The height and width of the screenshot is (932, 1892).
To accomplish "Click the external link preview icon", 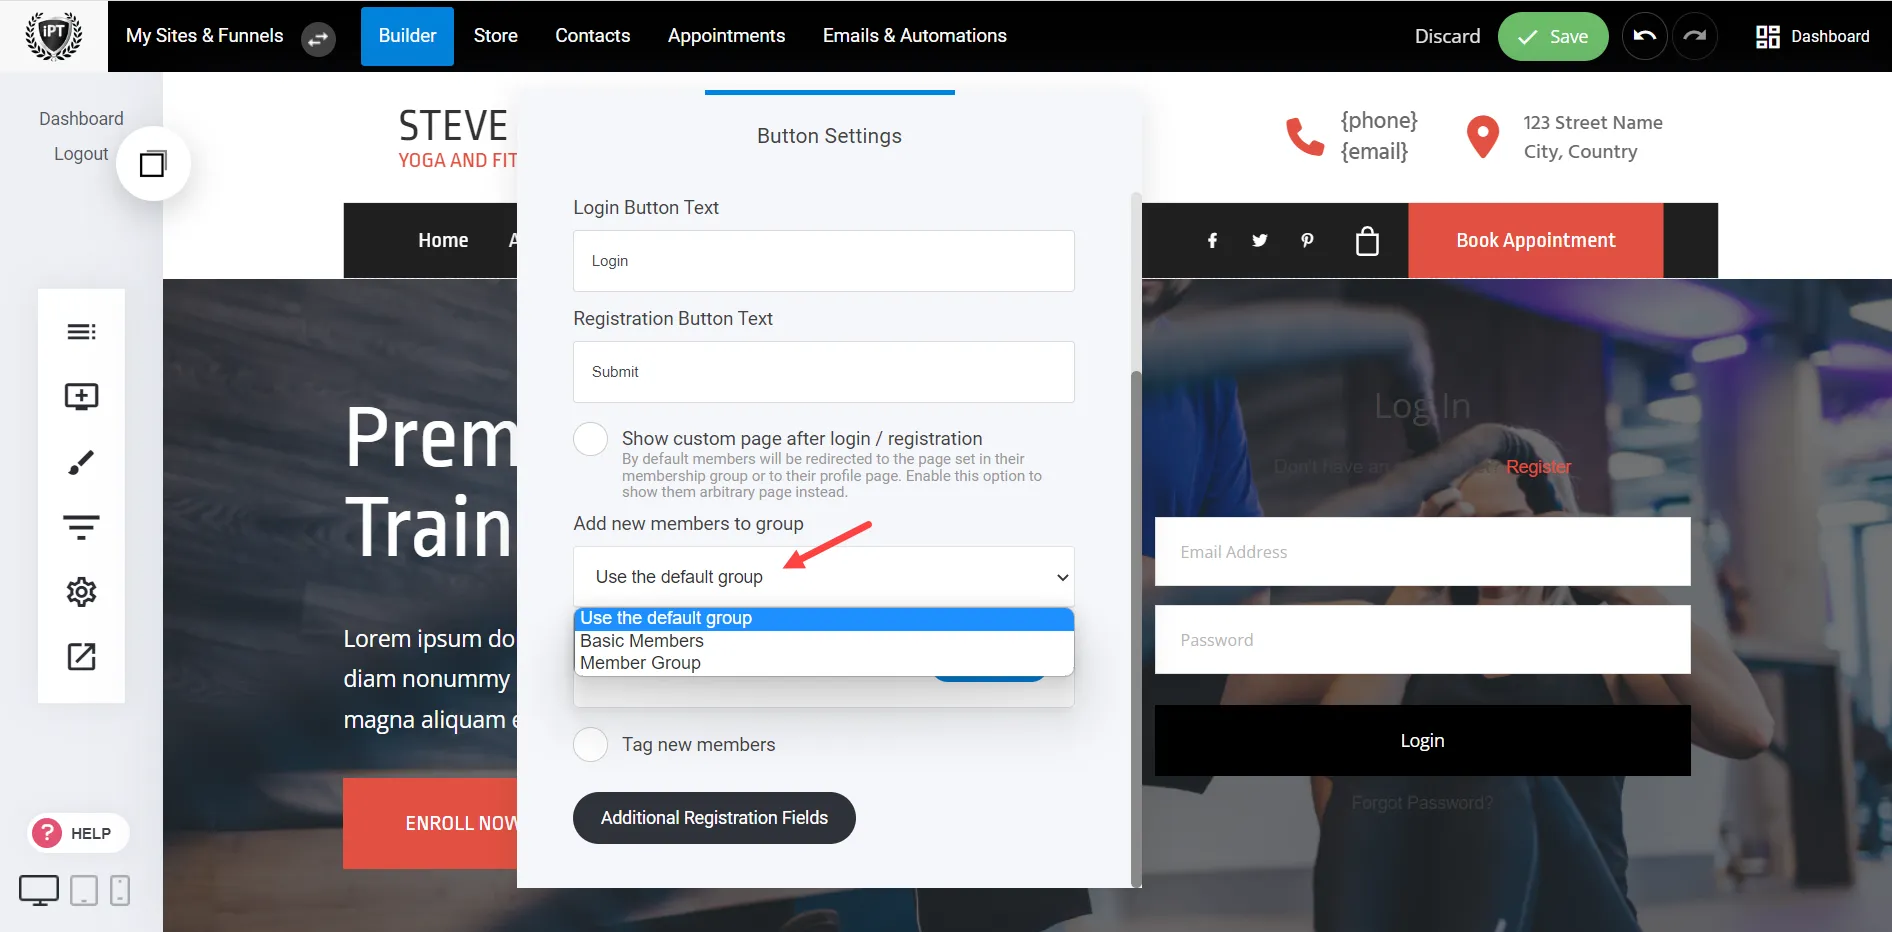I will 81,657.
